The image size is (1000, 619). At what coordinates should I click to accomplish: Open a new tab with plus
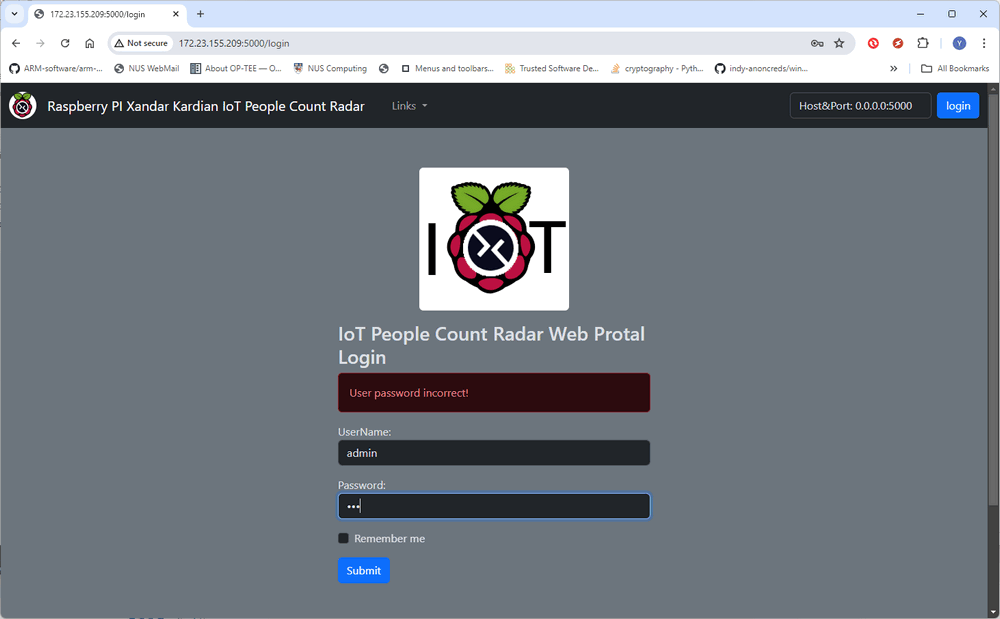click(200, 14)
